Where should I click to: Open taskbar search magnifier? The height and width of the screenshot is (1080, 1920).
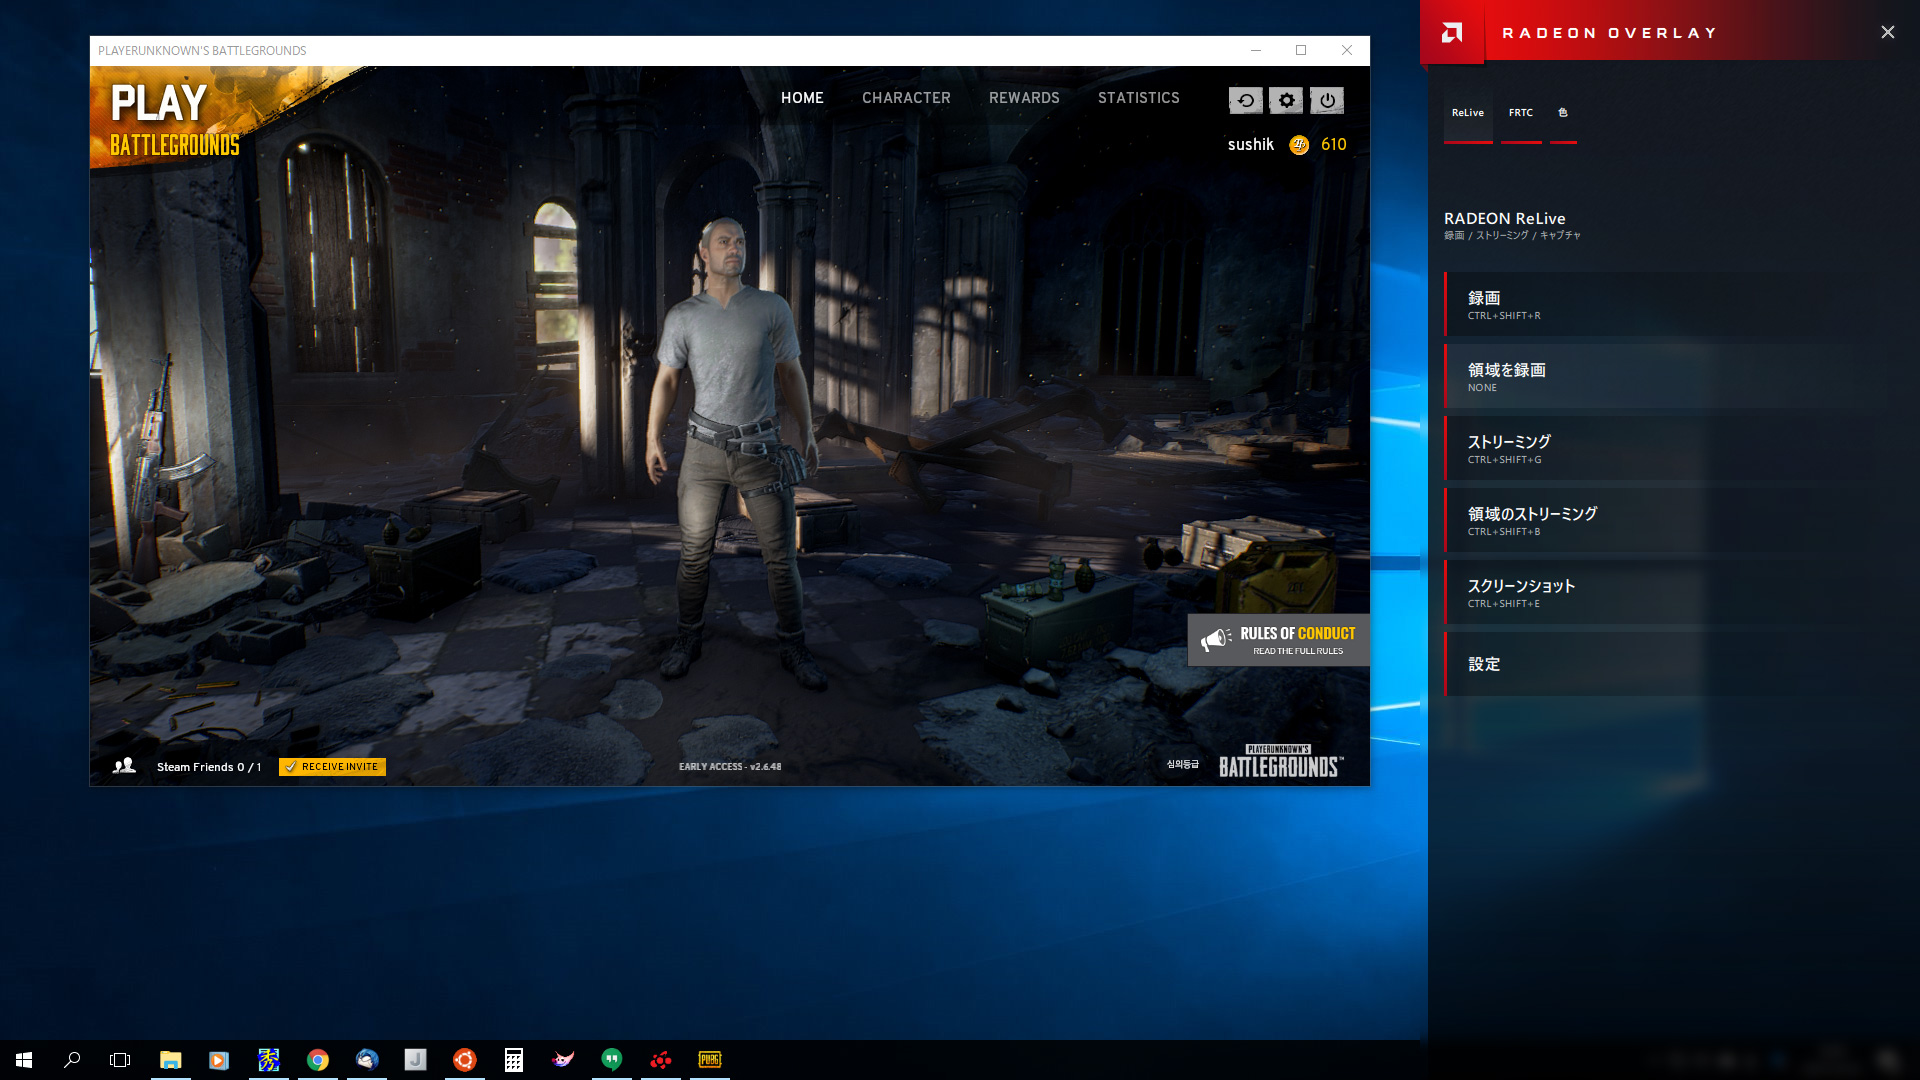[x=72, y=1060]
